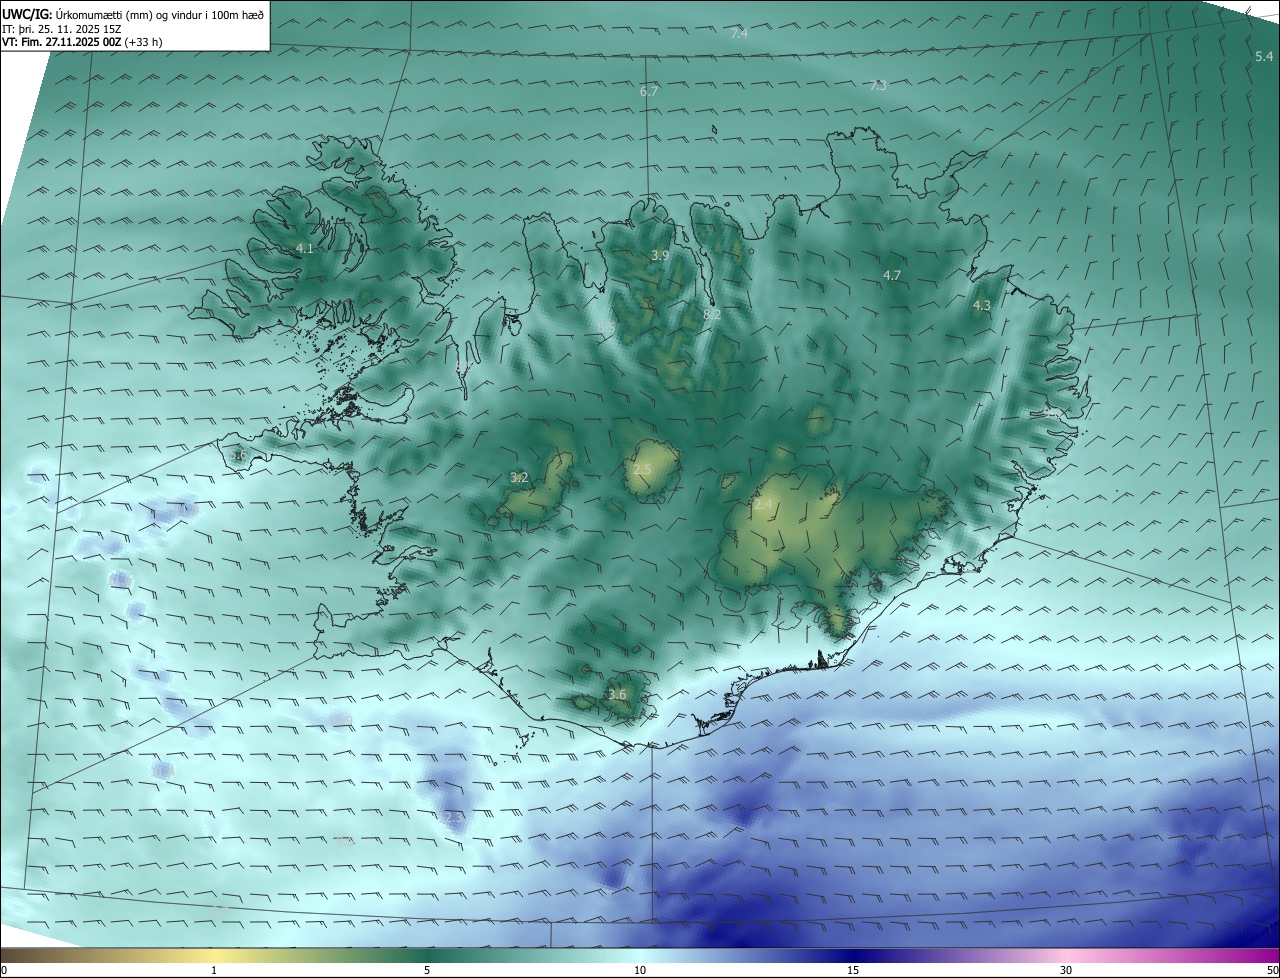Click the 6.7 value label on the map
1280x978 pixels.
point(649,92)
